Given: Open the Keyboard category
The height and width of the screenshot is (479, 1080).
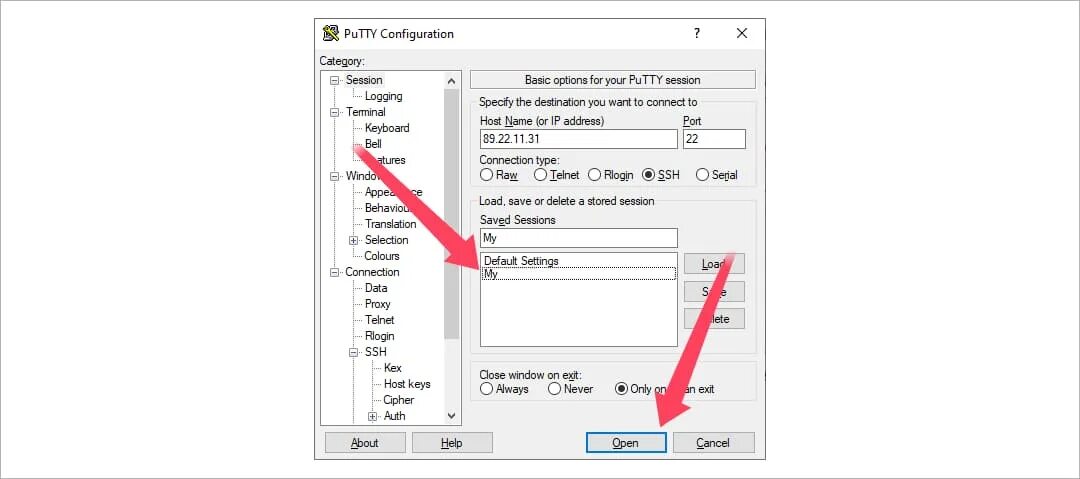Looking at the screenshot, I should (387, 128).
